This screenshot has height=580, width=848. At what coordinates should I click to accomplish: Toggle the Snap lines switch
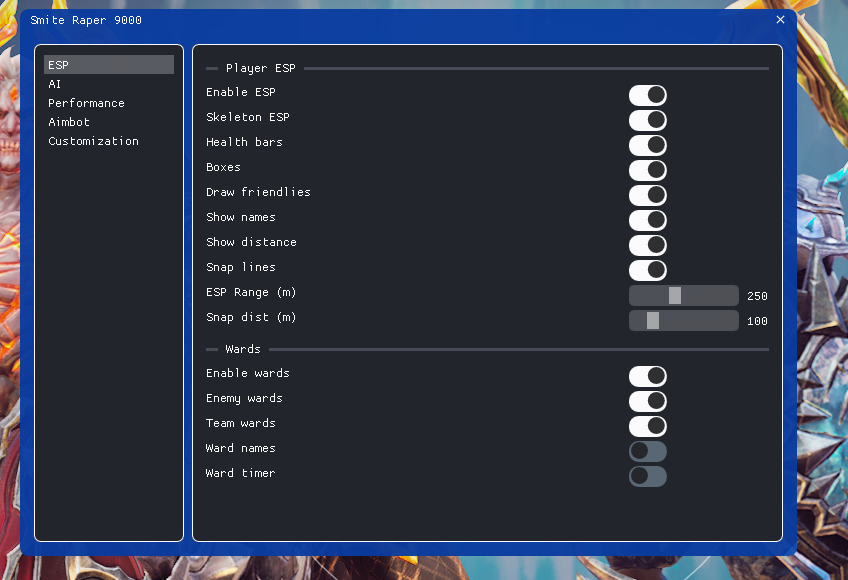[x=647, y=270]
